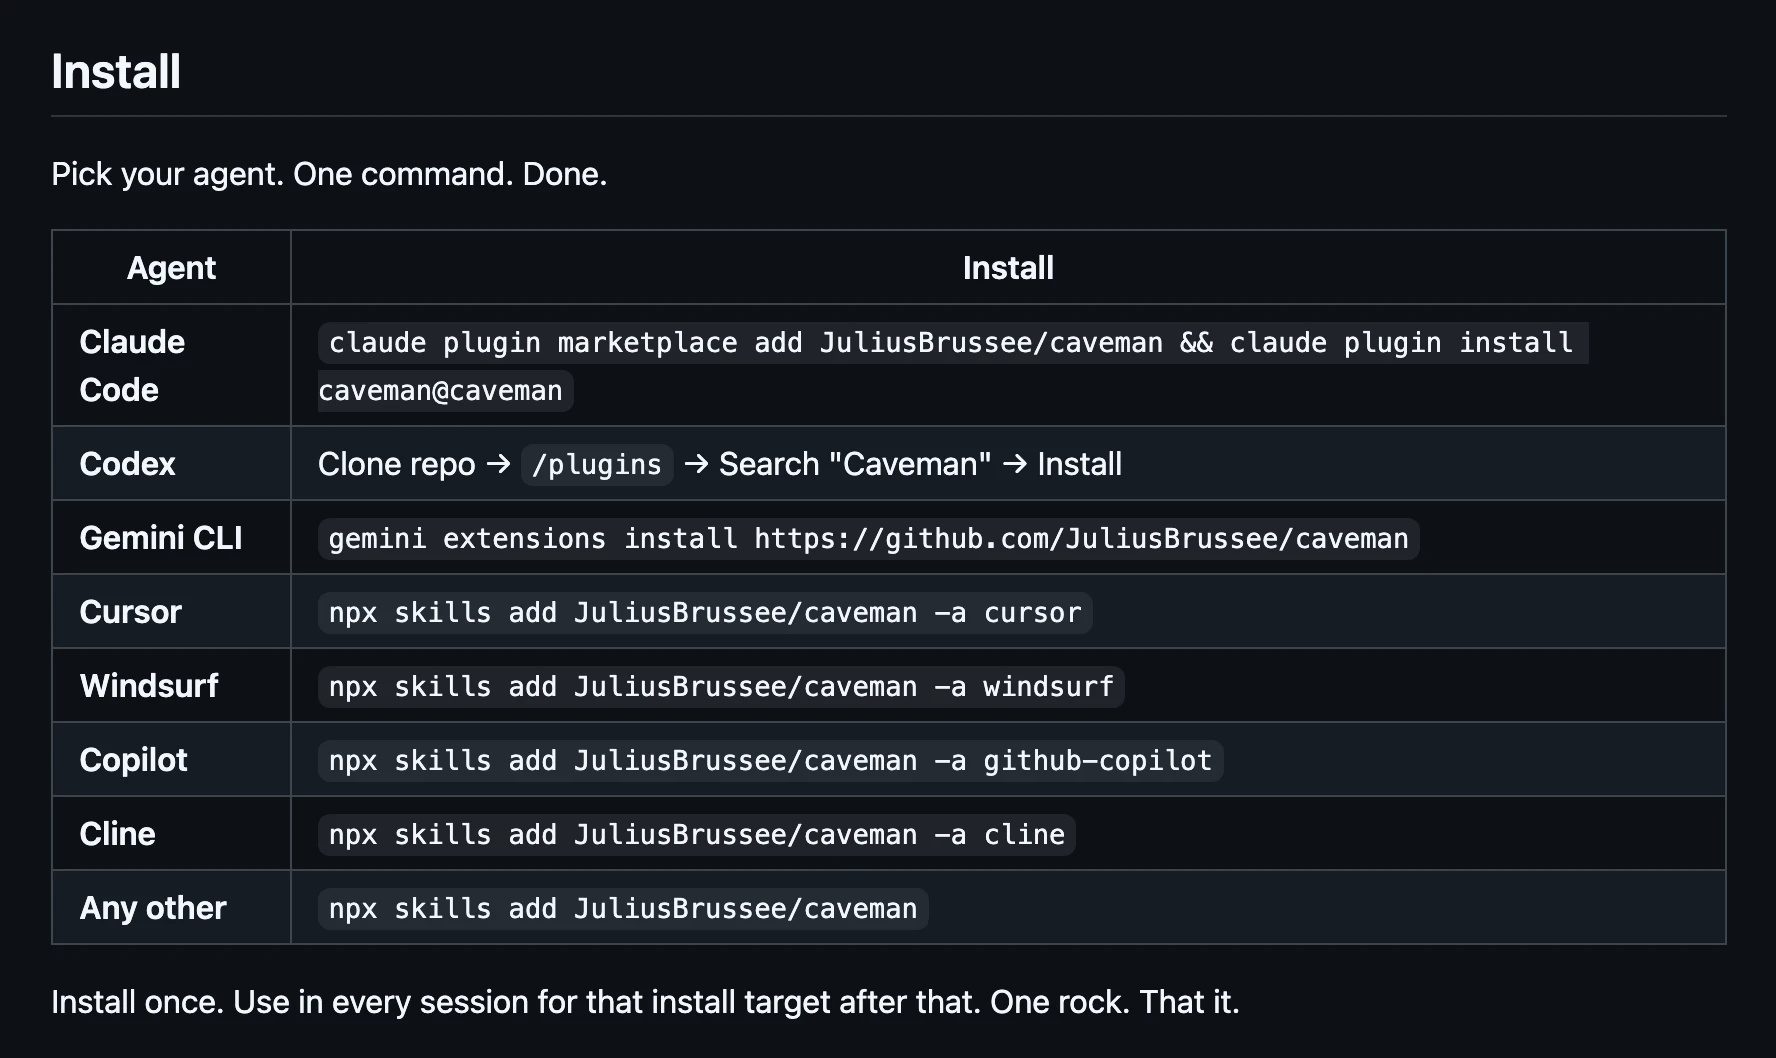Click the npx command ending in windsurf

click(720, 687)
